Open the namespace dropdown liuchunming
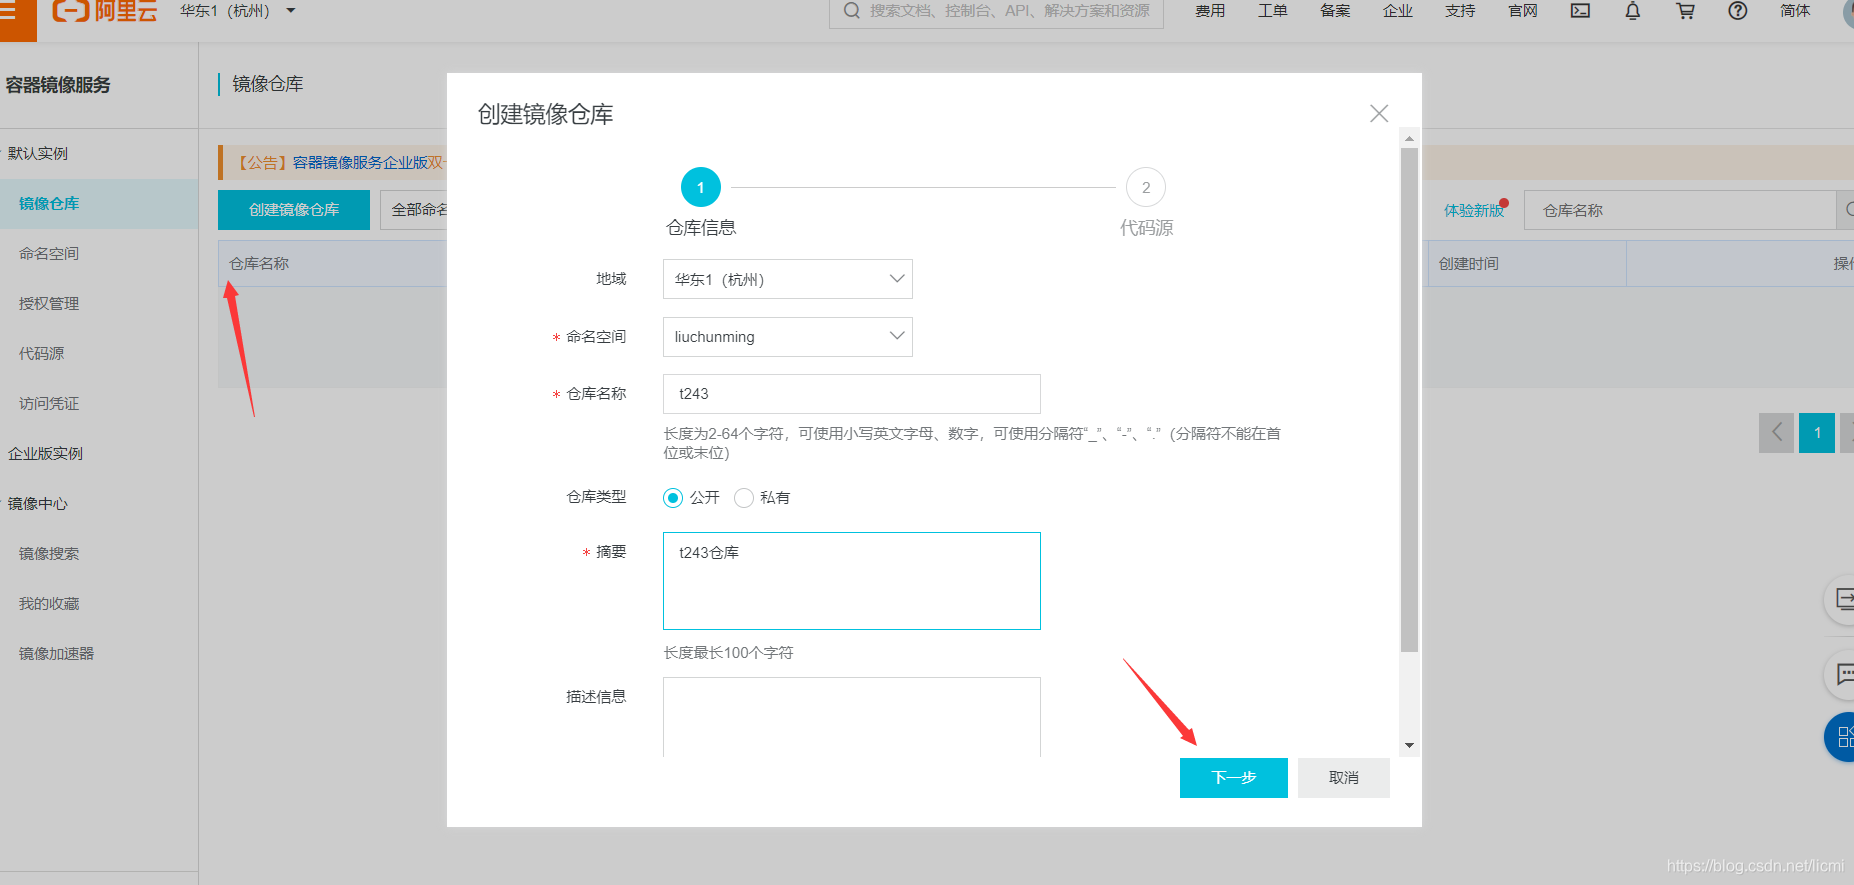This screenshot has width=1854, height=885. point(788,337)
